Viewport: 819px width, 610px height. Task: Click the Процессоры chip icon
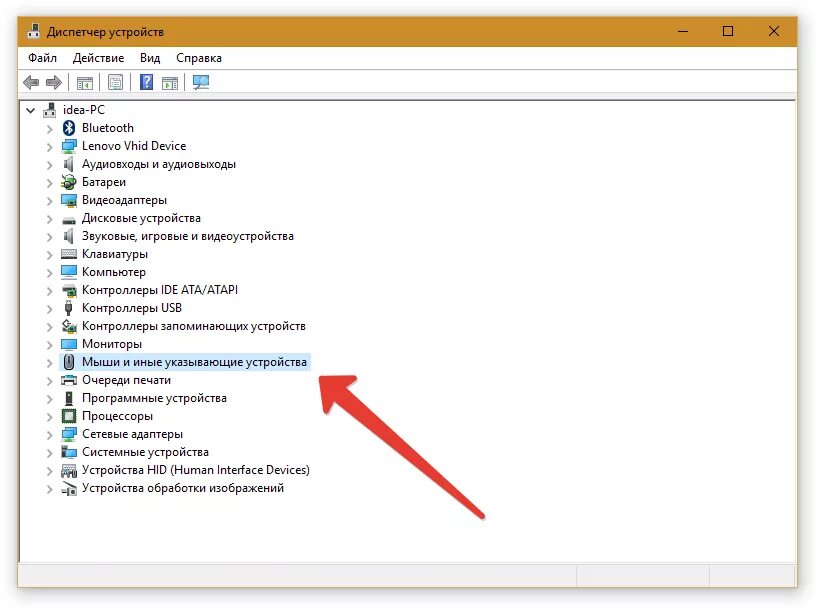click(x=69, y=416)
